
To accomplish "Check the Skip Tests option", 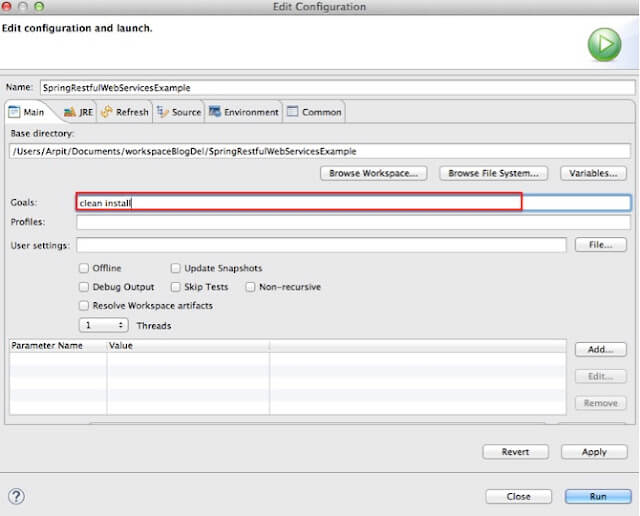I will [176, 287].
